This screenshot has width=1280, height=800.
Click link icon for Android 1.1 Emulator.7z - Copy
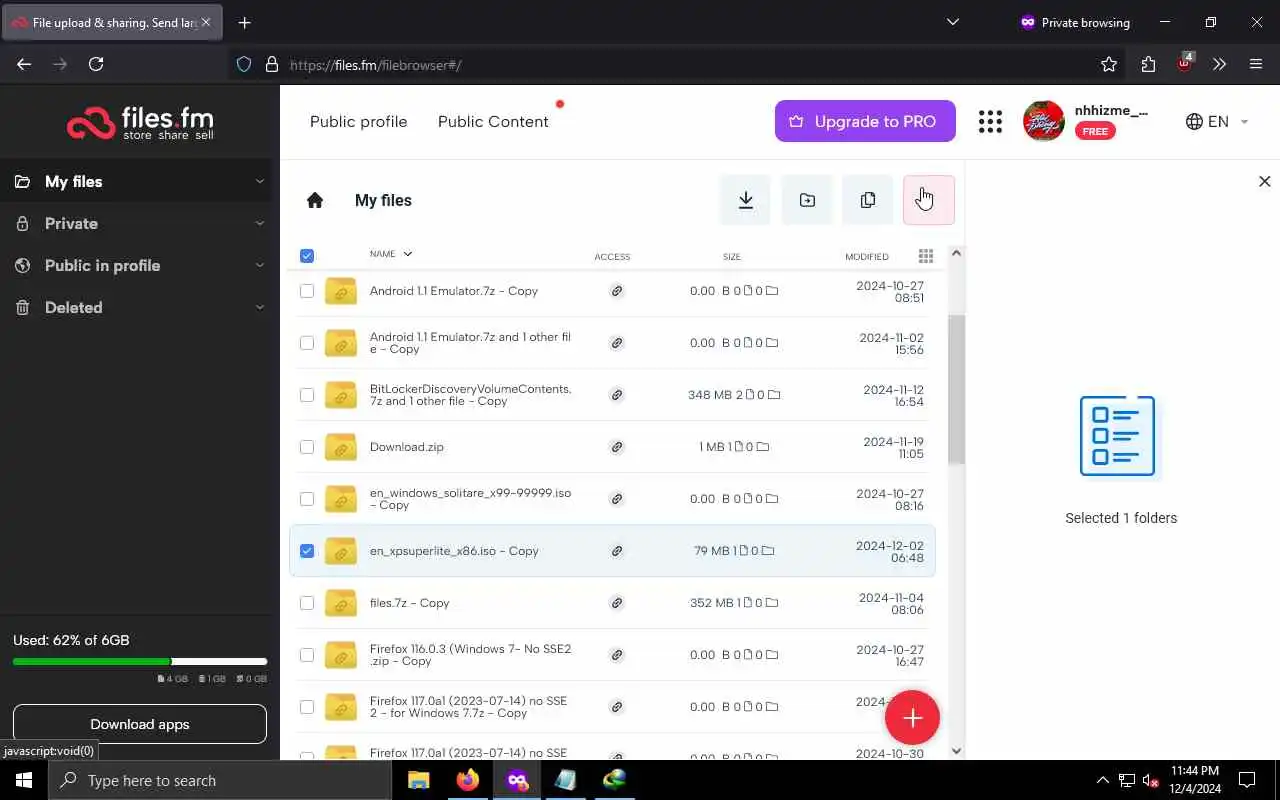[x=617, y=291]
